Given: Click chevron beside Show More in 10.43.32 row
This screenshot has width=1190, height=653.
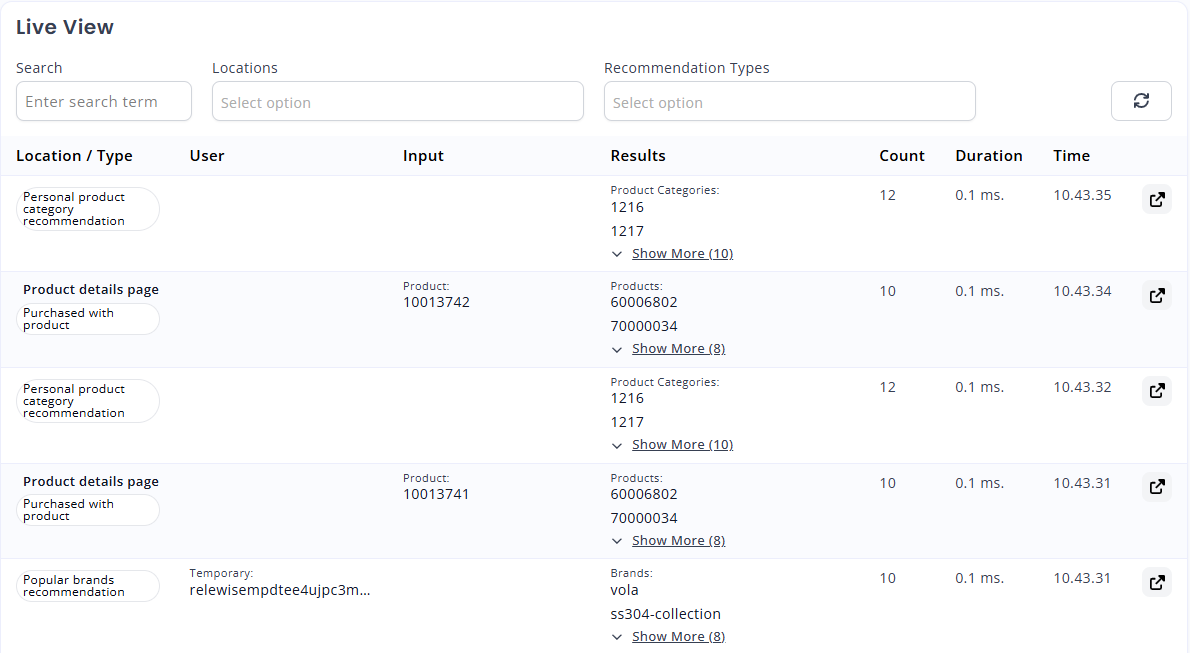Looking at the screenshot, I should pyautogui.click(x=617, y=446).
